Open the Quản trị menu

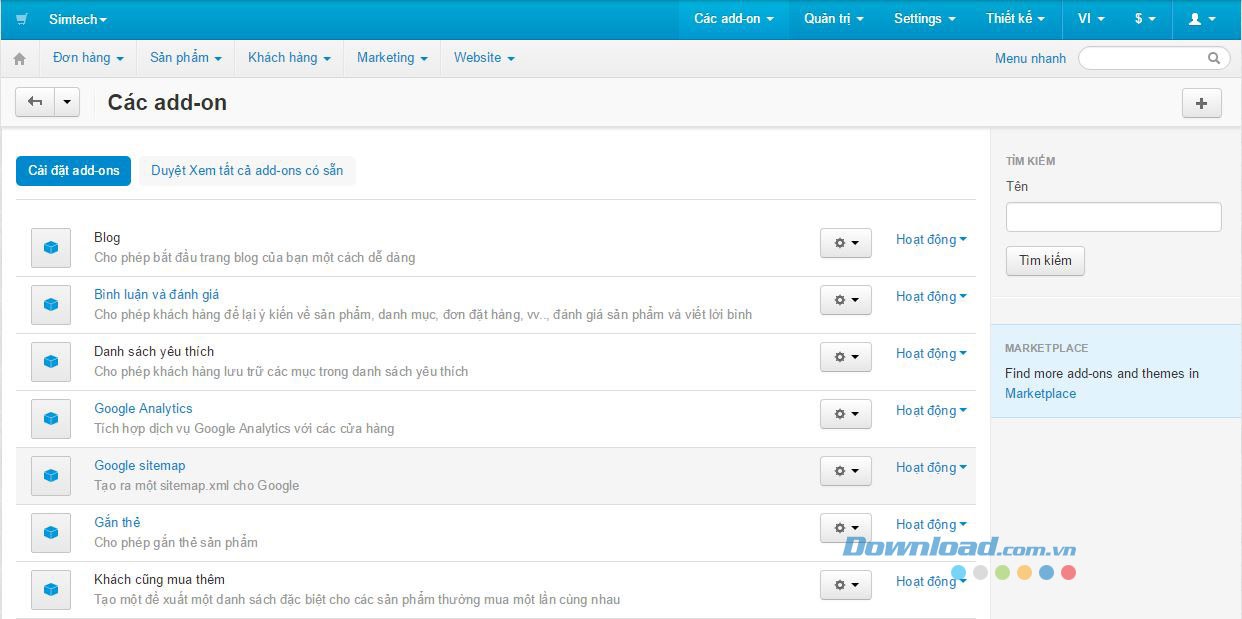click(x=832, y=19)
